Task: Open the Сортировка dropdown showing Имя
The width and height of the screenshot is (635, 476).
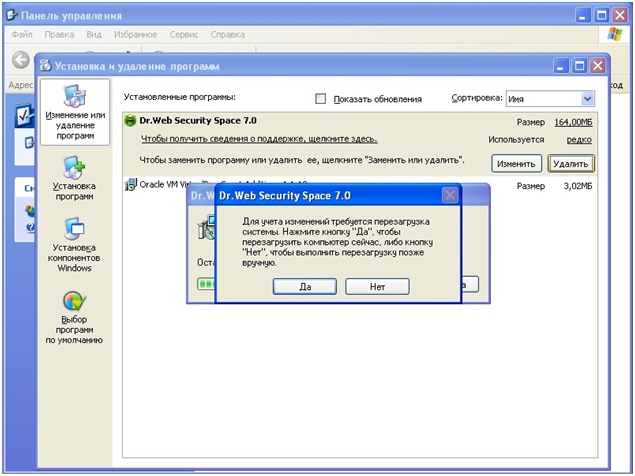Action: [550, 98]
